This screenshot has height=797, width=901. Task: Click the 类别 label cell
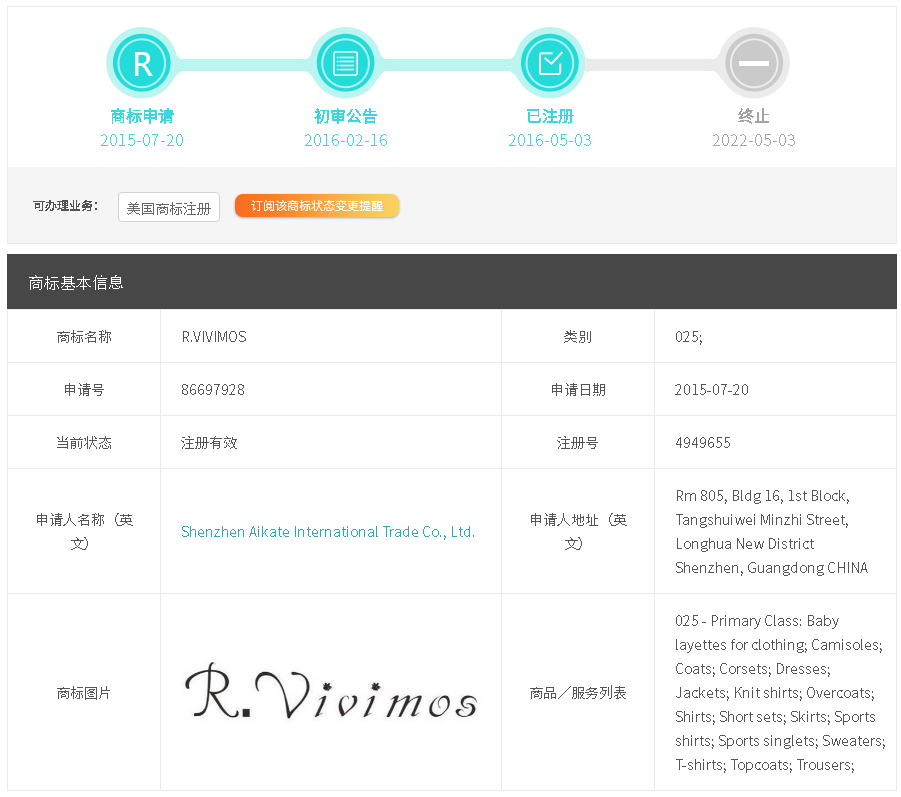(x=577, y=337)
